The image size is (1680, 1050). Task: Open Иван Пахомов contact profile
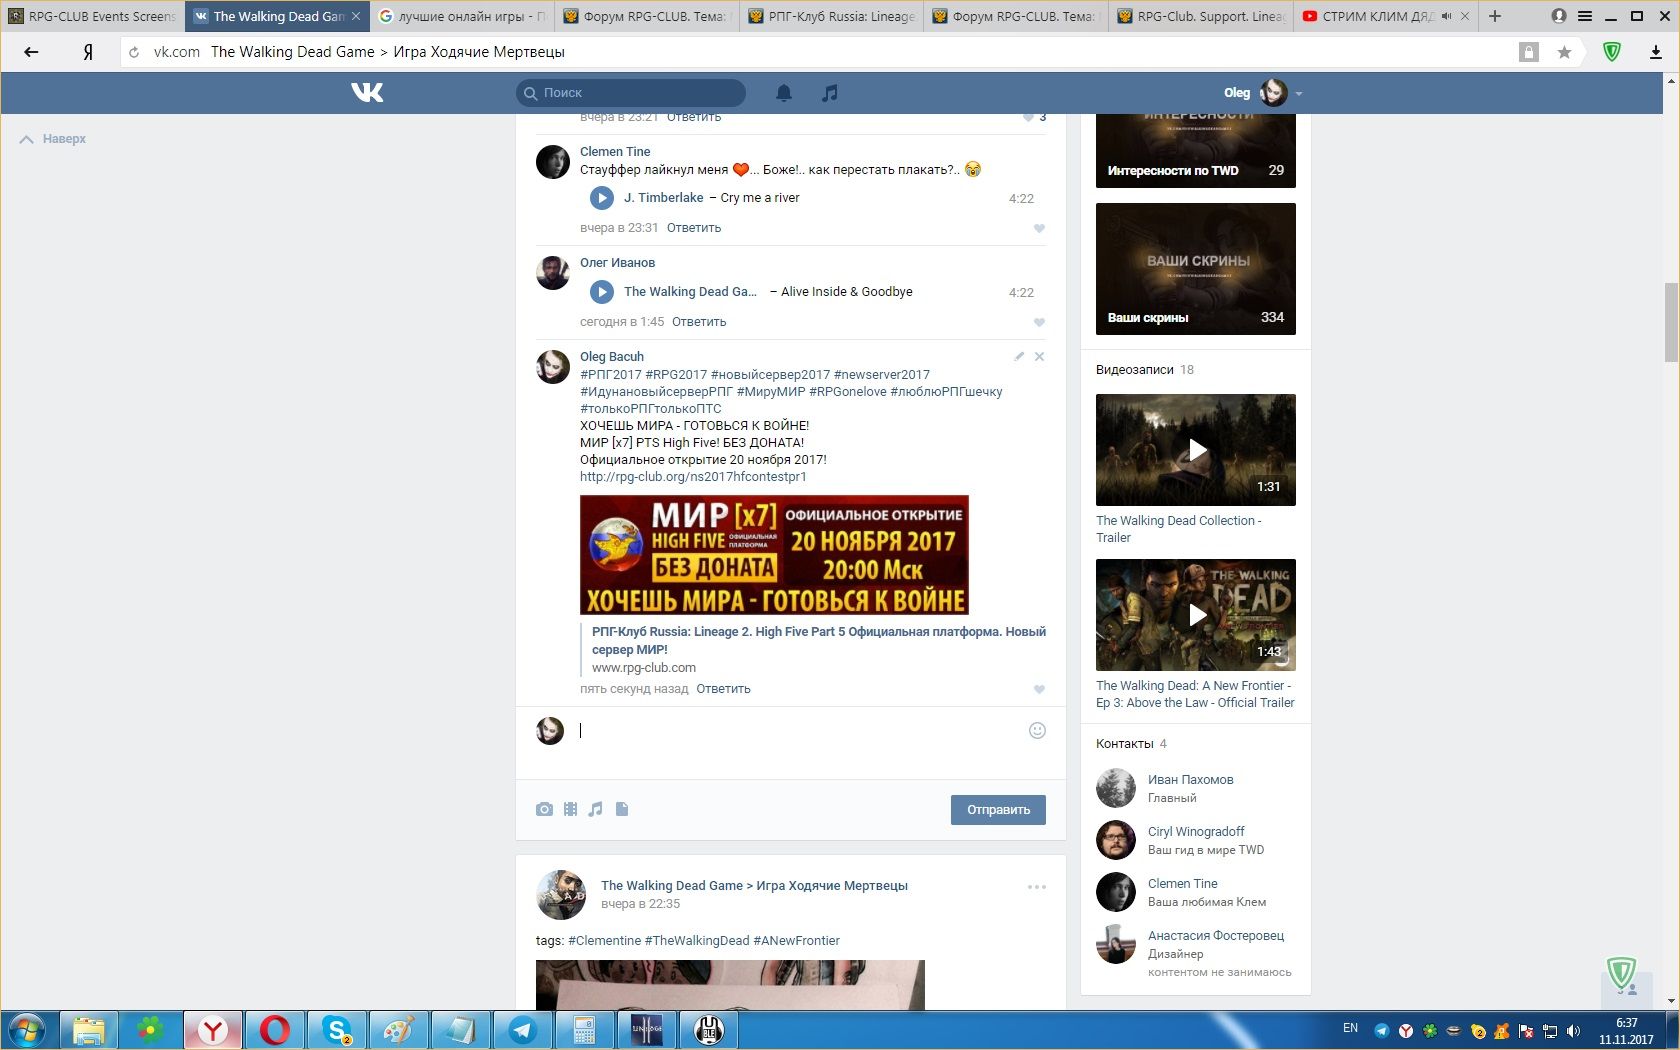tap(1190, 780)
